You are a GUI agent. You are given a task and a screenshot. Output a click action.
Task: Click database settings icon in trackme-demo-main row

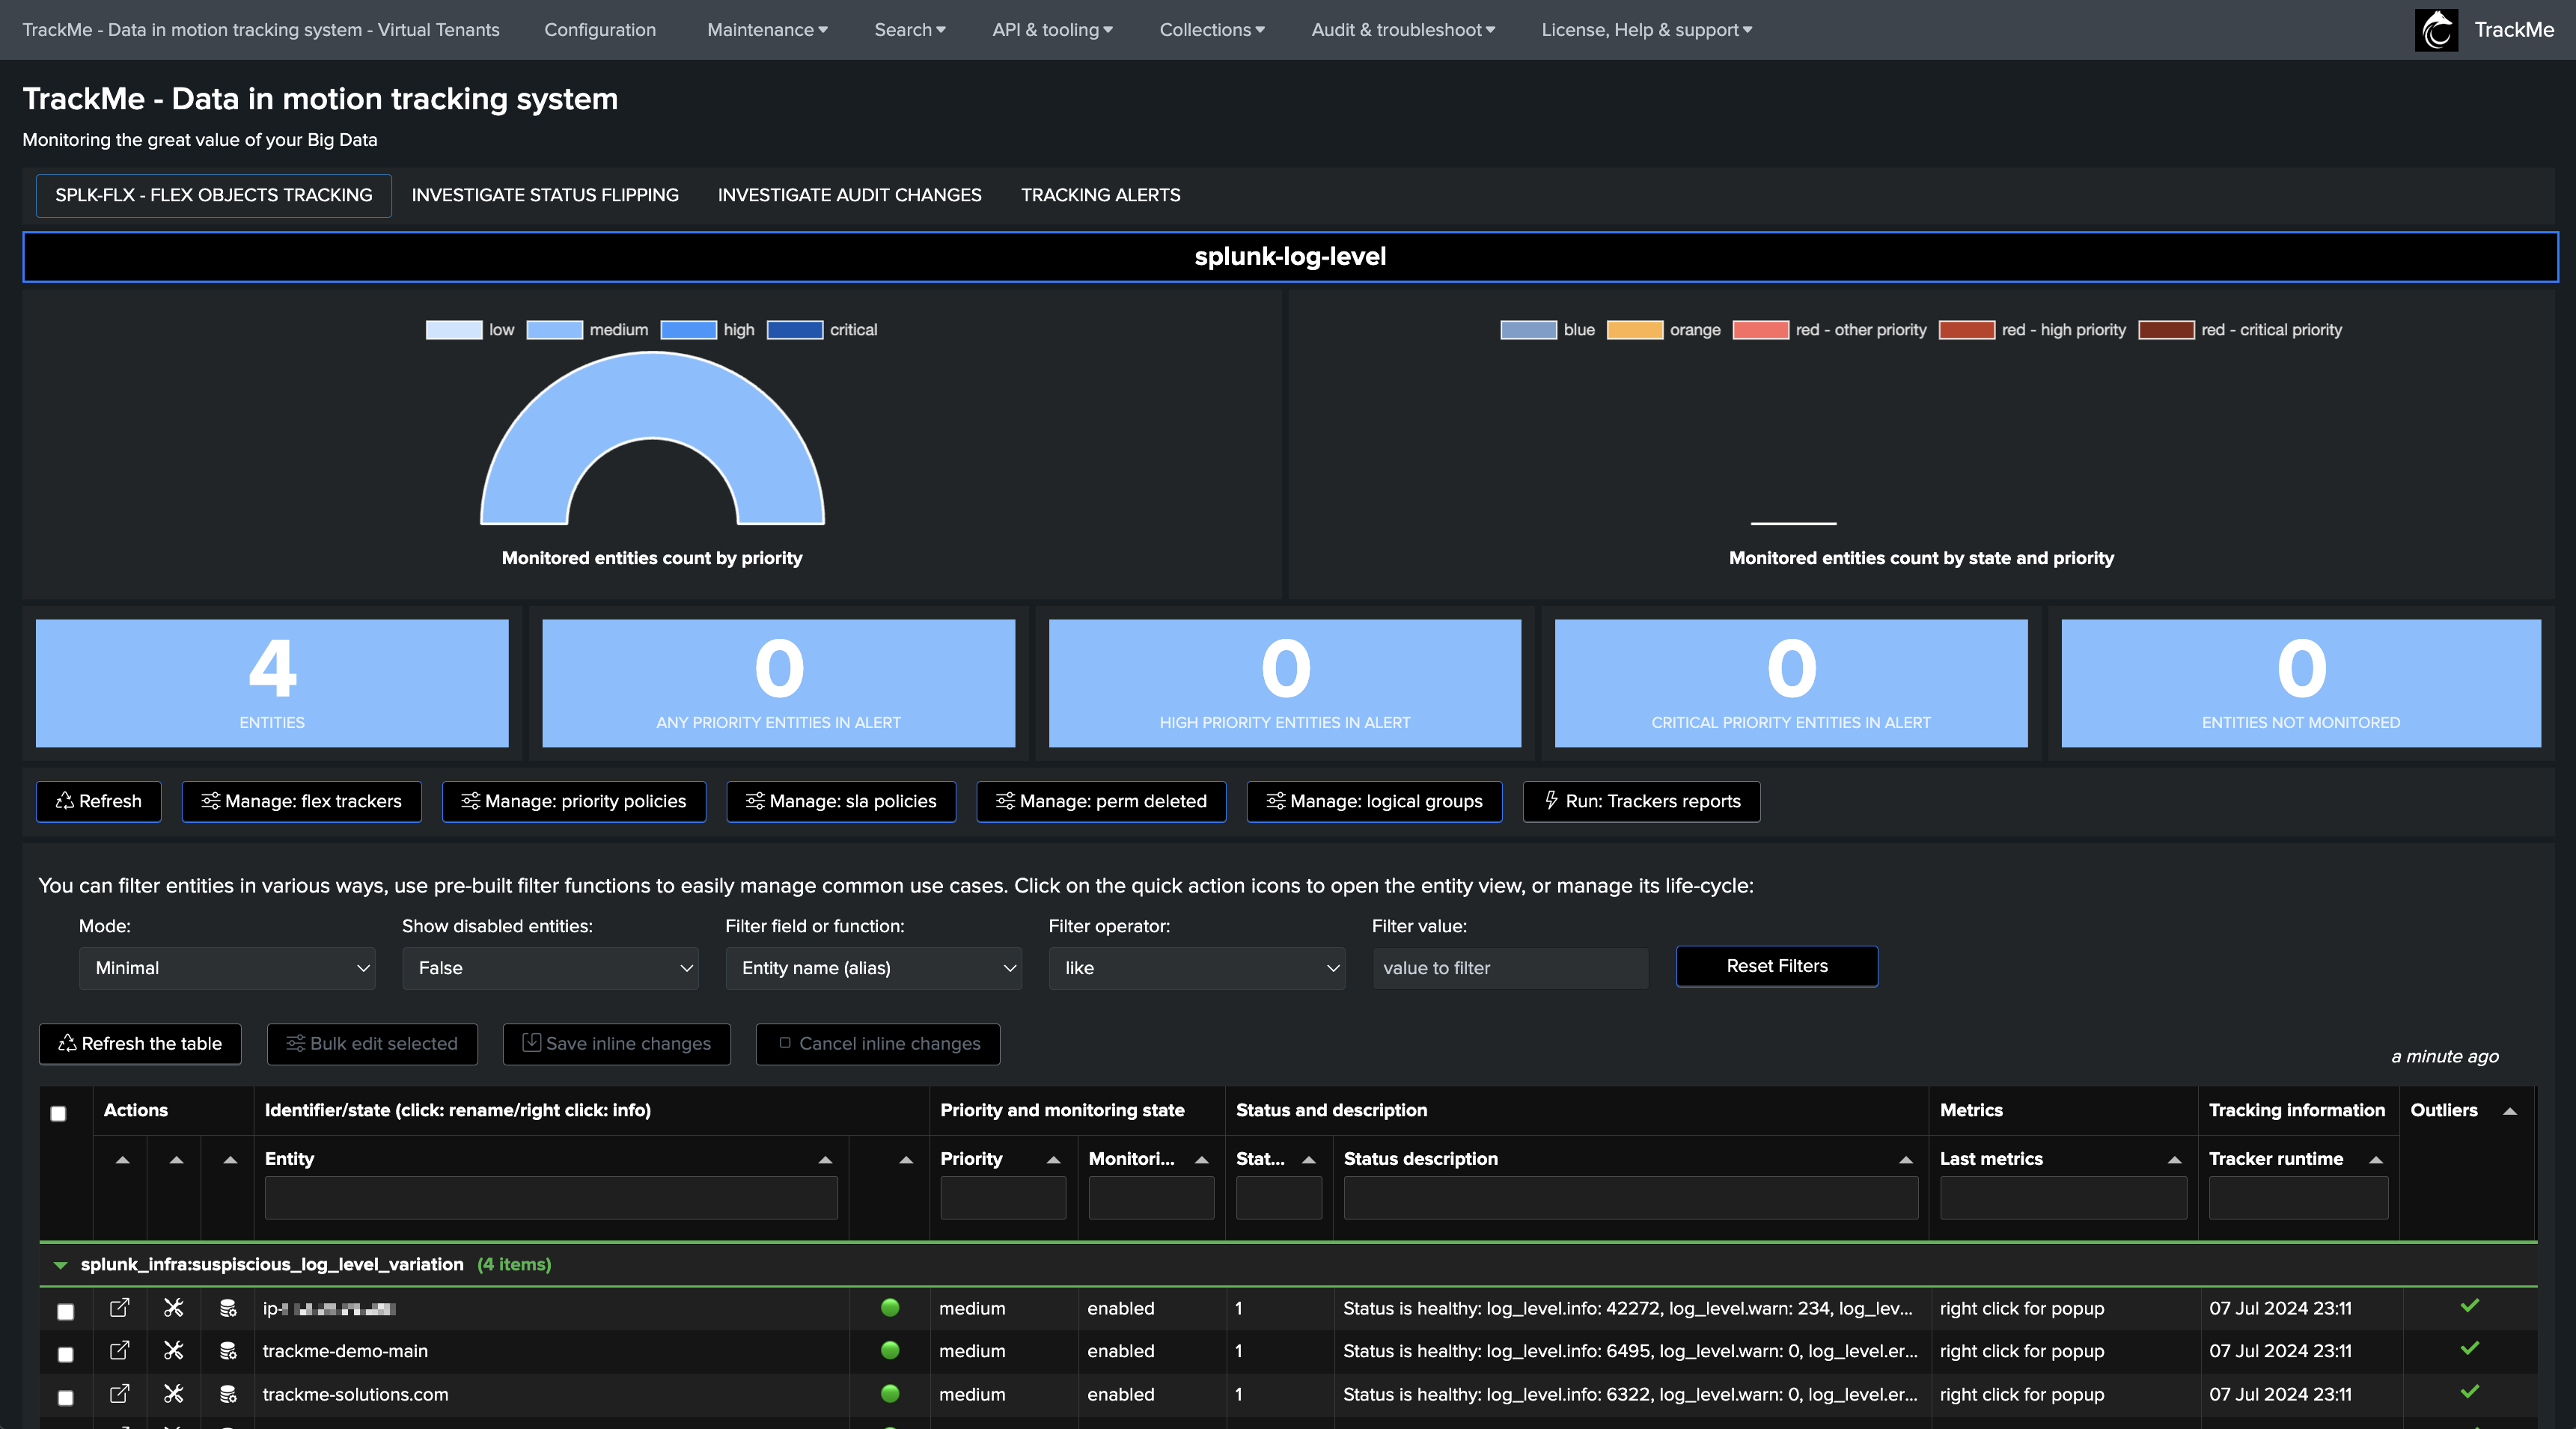tap(228, 1350)
